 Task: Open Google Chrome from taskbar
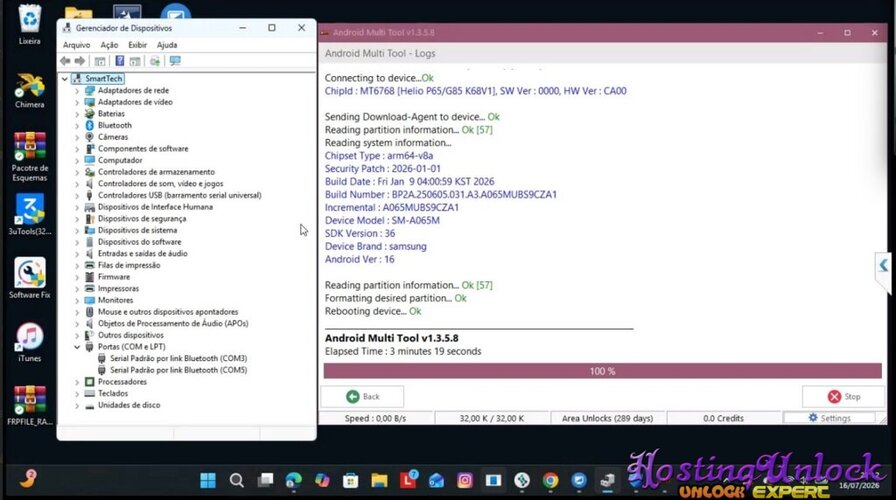(x=550, y=480)
